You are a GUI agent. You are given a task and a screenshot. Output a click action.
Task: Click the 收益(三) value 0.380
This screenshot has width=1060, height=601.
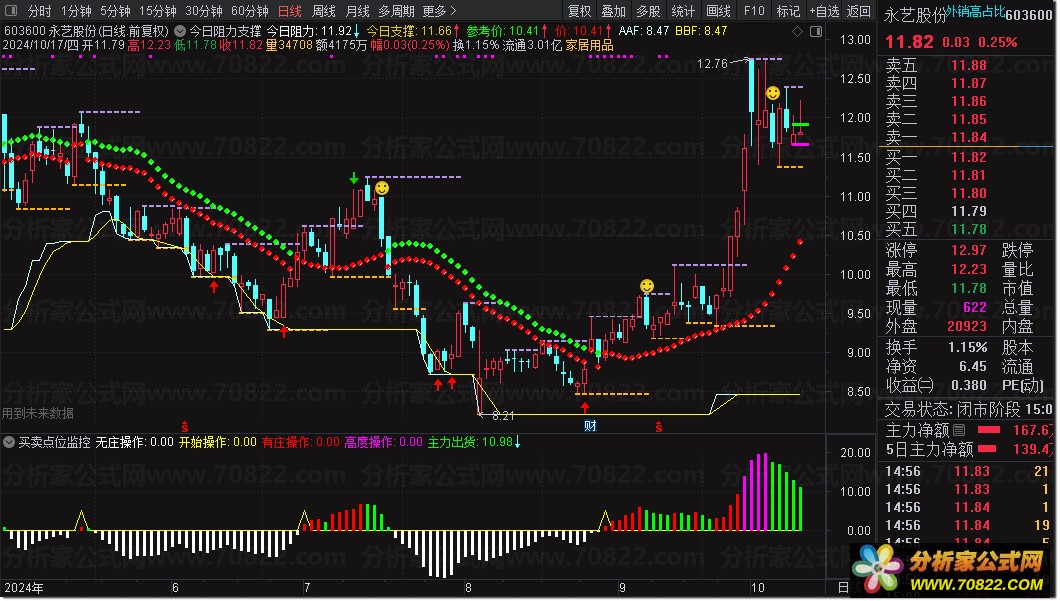coord(969,385)
